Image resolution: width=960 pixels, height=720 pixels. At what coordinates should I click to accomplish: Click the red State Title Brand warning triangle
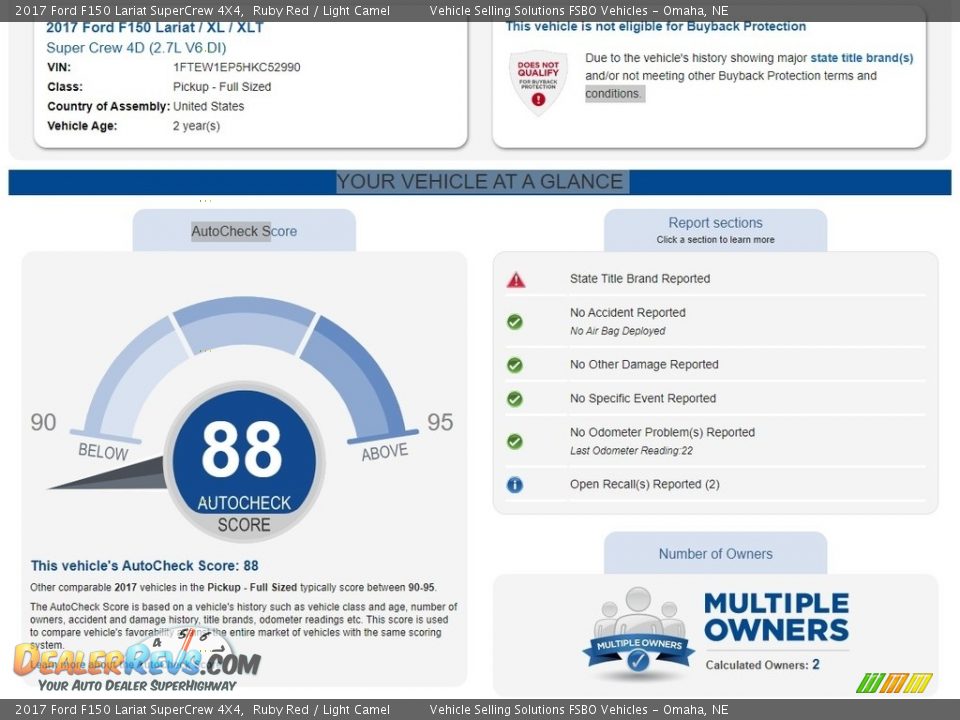[x=516, y=280]
